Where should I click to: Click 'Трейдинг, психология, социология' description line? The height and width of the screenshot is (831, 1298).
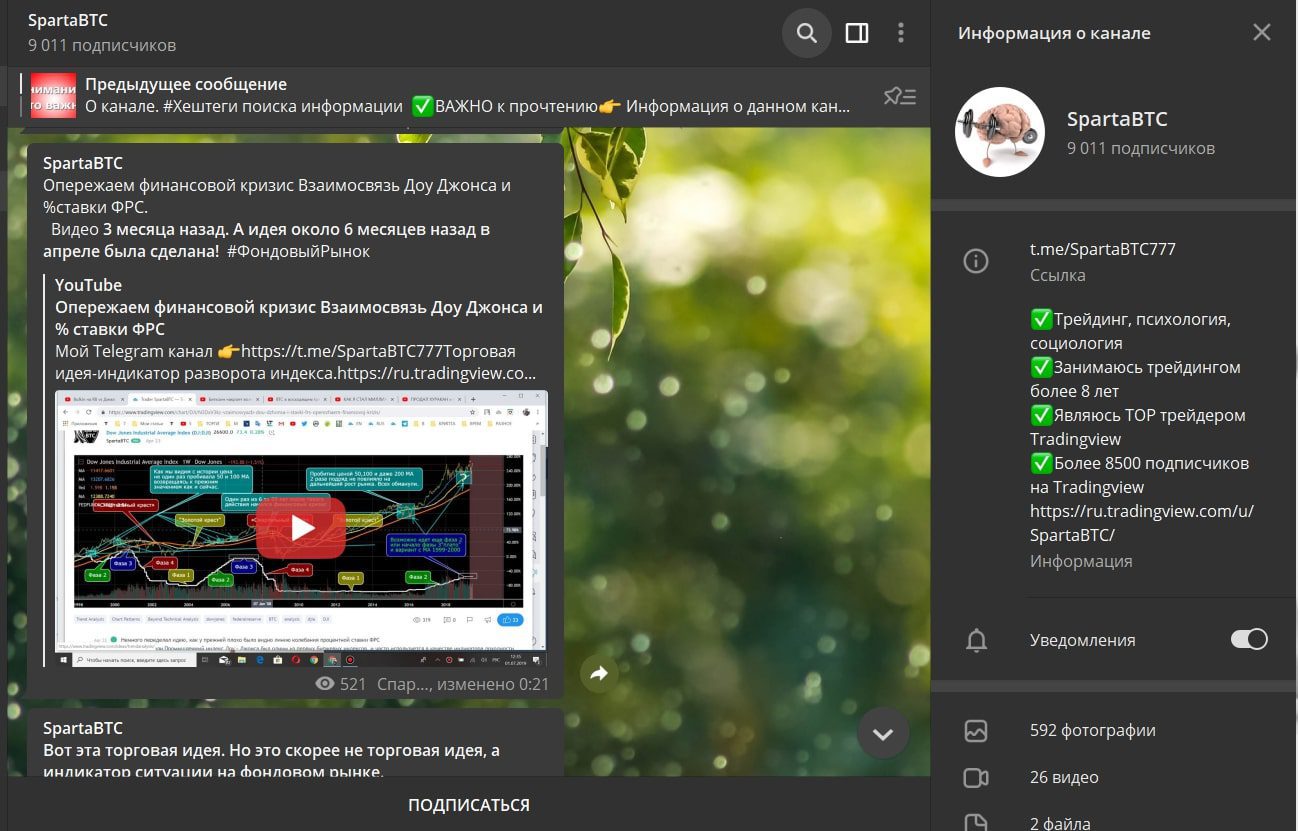pos(1130,331)
